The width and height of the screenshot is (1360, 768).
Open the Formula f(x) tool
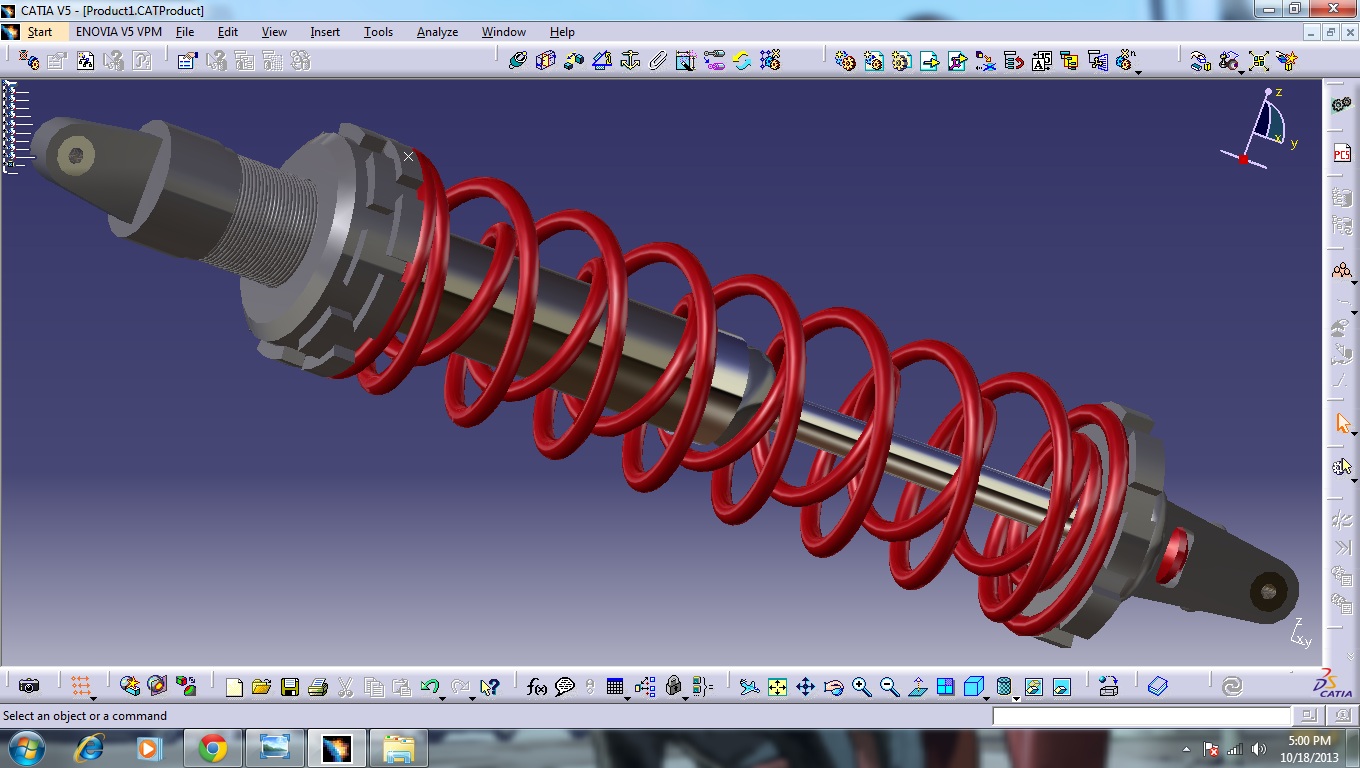(x=537, y=687)
